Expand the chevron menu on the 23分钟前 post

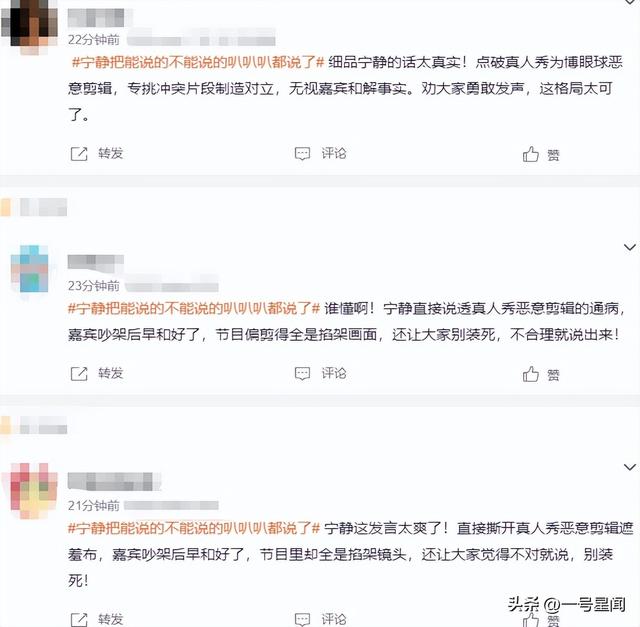pos(630,247)
